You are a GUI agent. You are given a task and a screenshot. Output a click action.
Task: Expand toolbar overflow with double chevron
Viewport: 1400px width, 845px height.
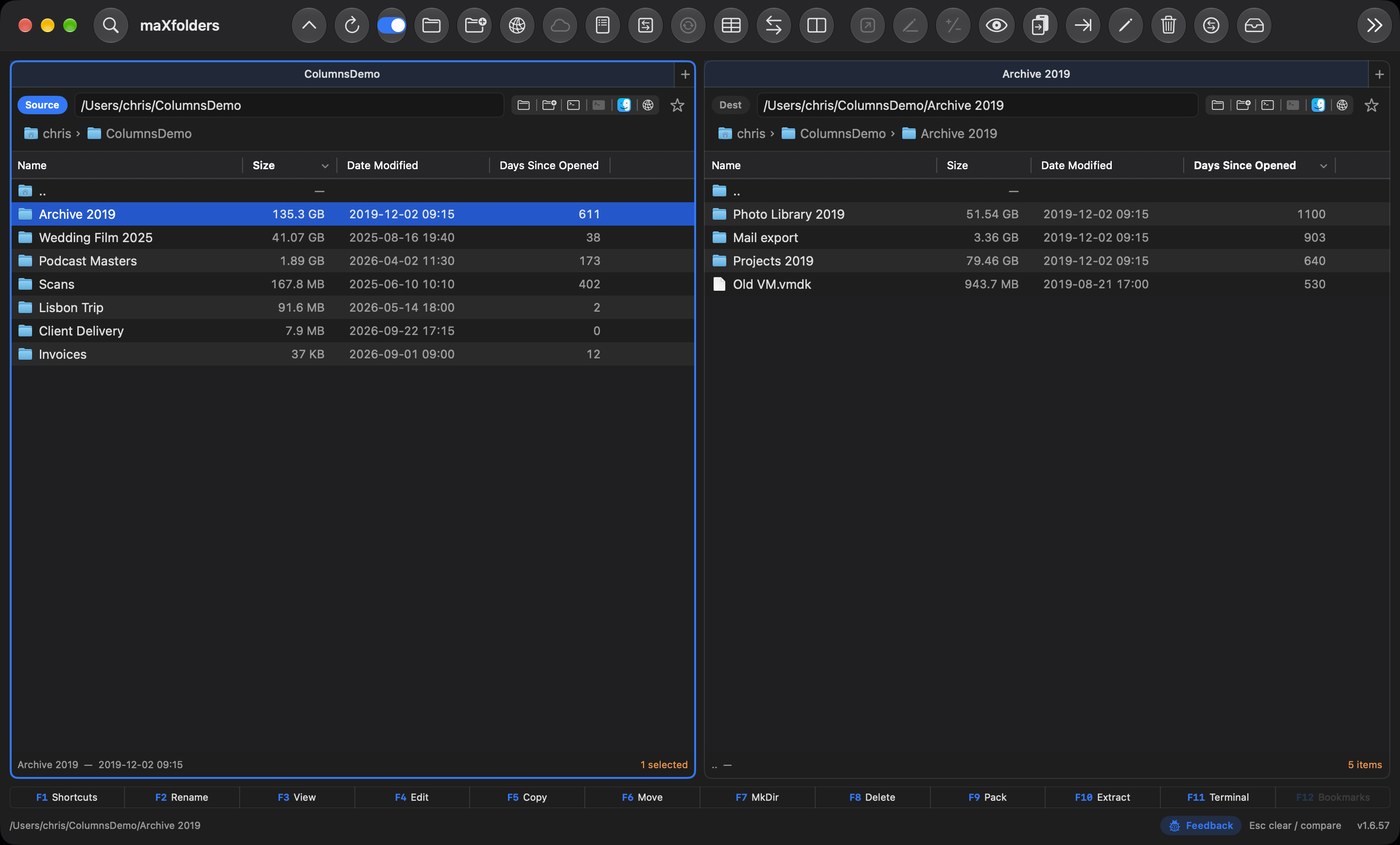[1375, 25]
